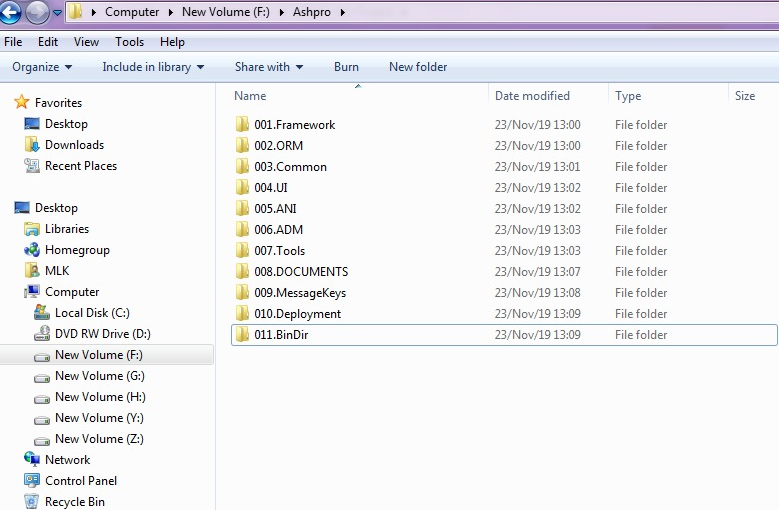Open the Share with dropdown
The height and width of the screenshot is (510, 779).
coord(269,67)
